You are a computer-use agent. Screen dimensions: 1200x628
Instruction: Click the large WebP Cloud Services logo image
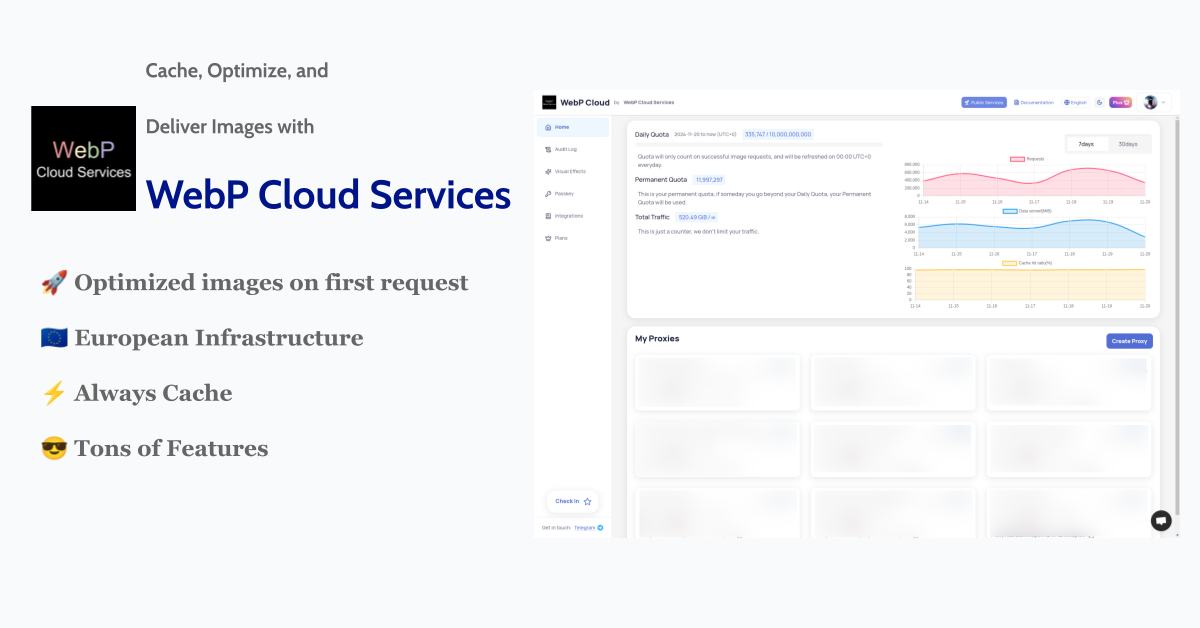coord(83,158)
